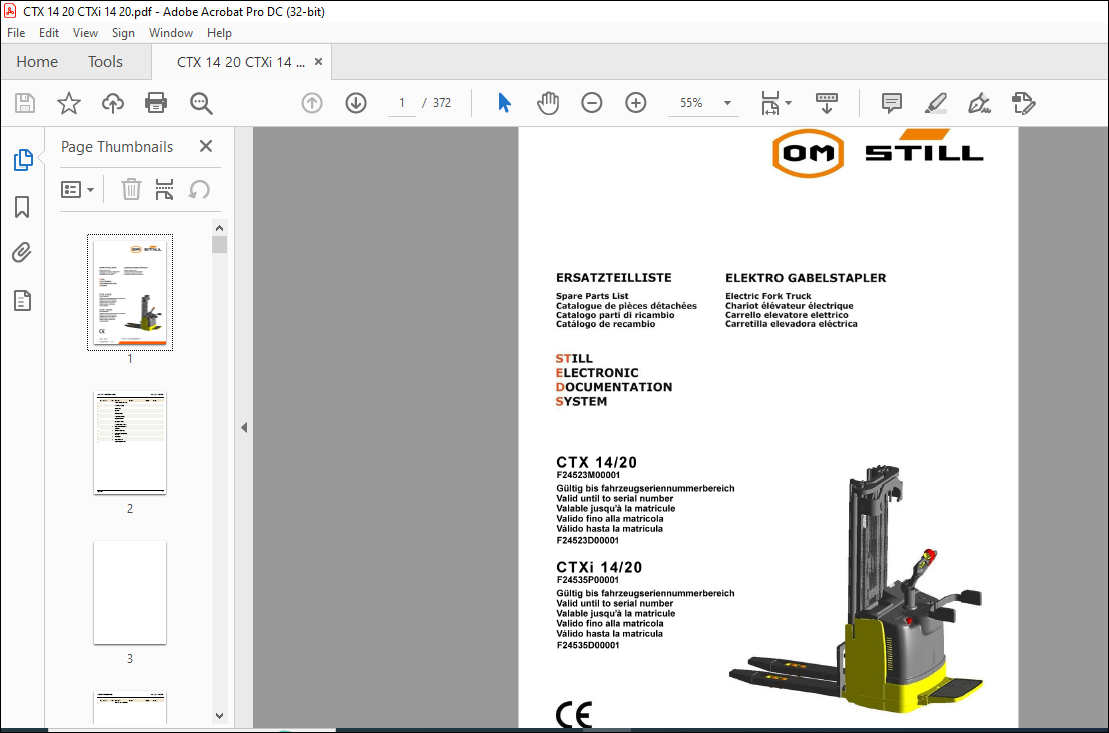Open the Sign document pen tool
The image size is (1109, 733).
[x=980, y=103]
